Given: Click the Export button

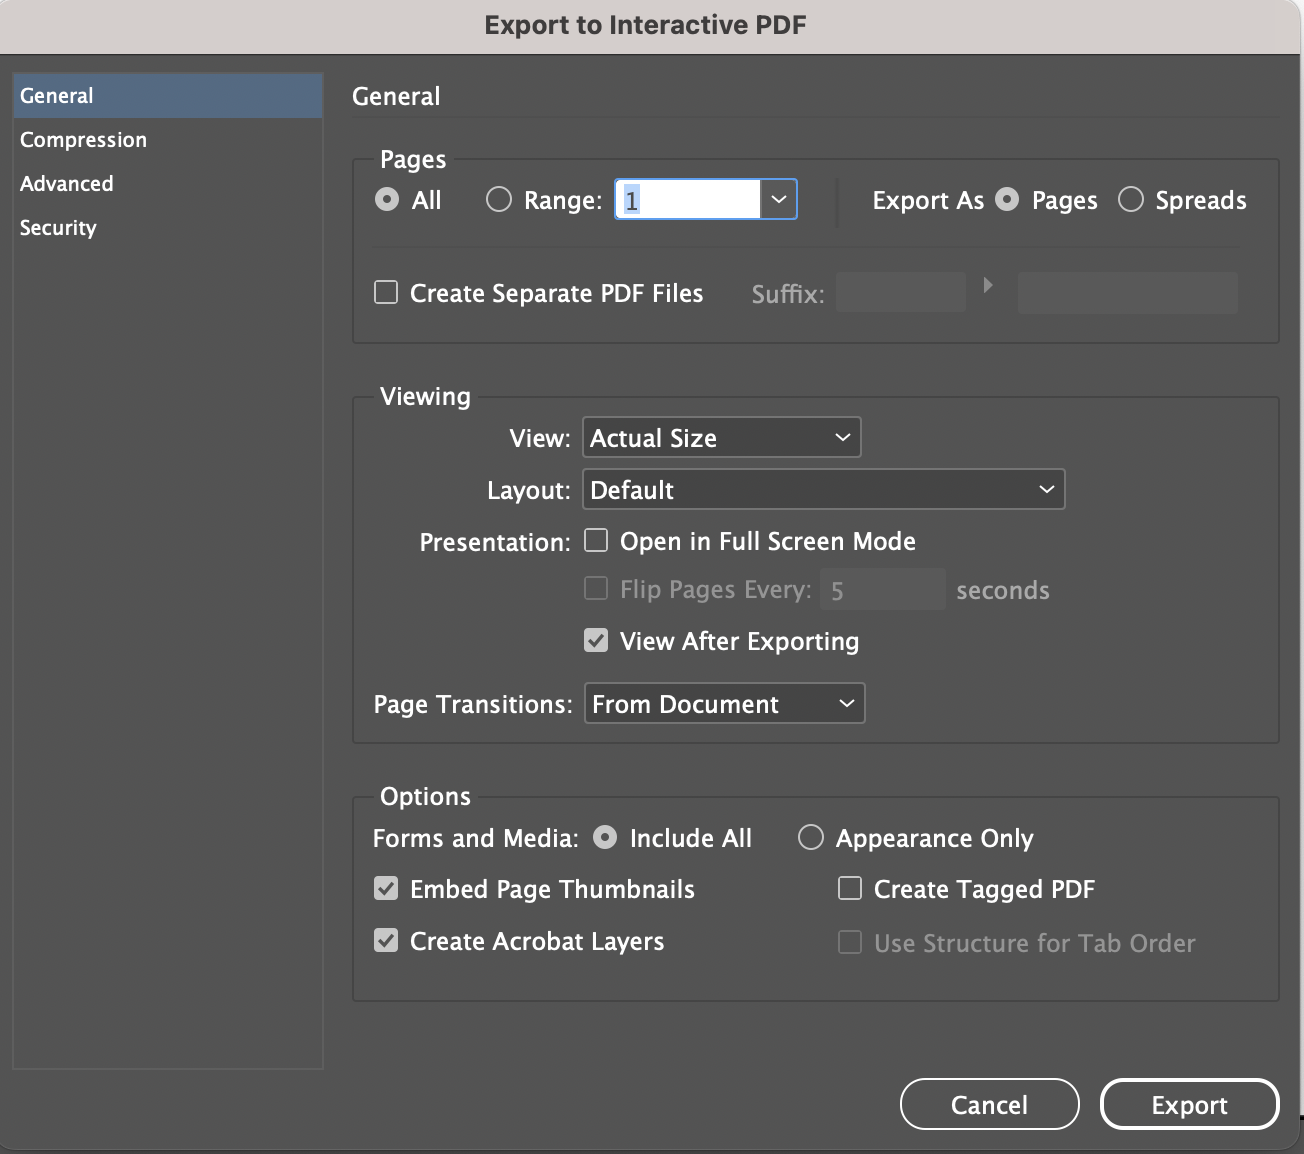Looking at the screenshot, I should coord(1189,1104).
